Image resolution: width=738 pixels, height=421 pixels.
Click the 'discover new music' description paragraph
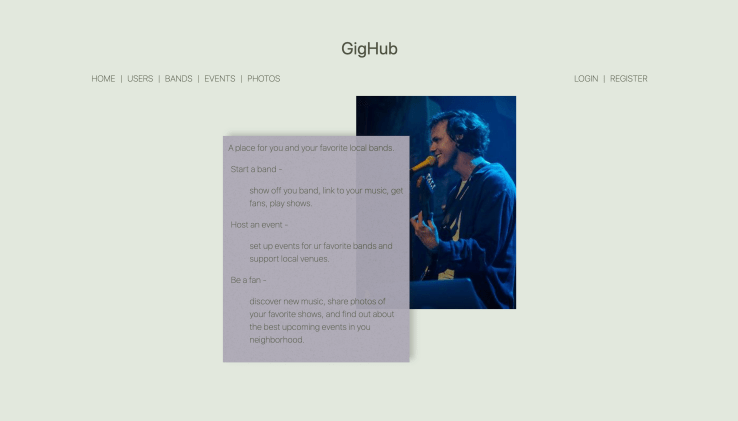point(322,320)
